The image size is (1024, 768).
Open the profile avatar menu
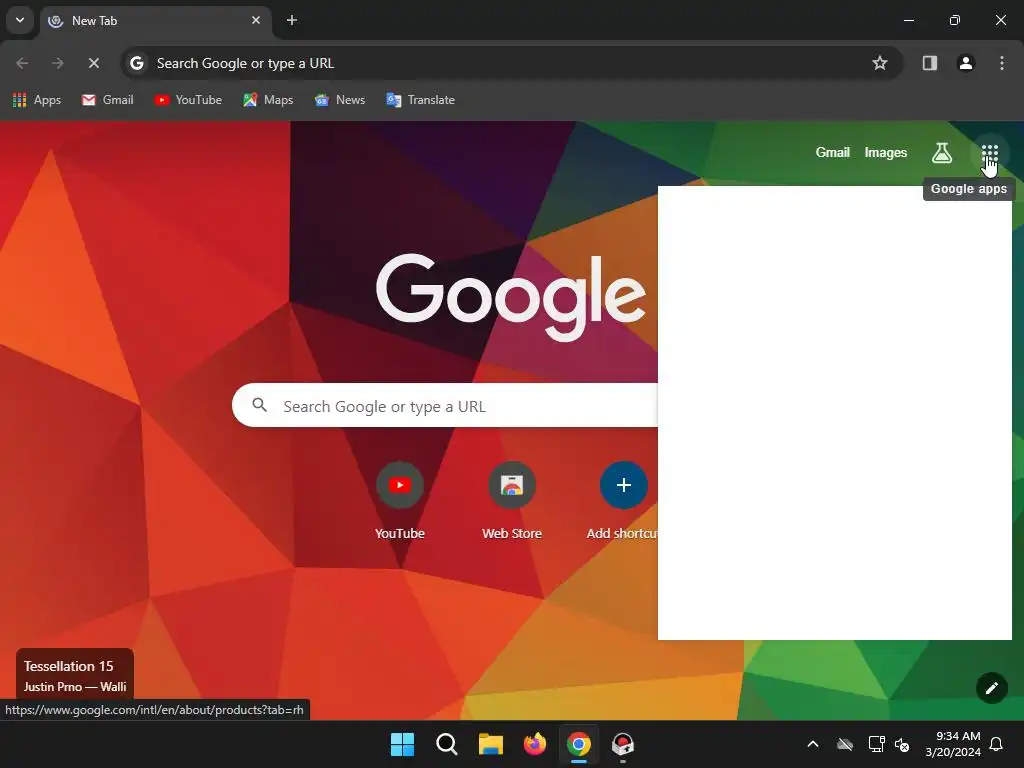tap(965, 63)
